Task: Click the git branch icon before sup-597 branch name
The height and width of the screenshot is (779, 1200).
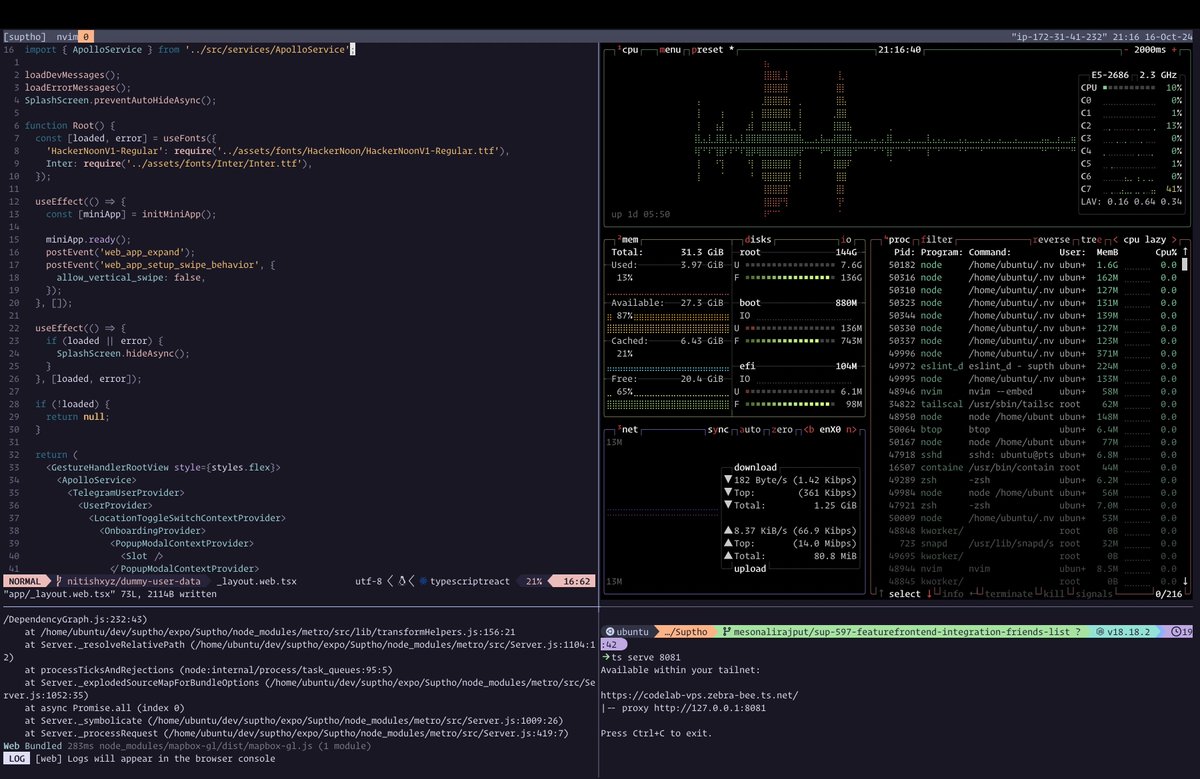Action: click(727, 632)
